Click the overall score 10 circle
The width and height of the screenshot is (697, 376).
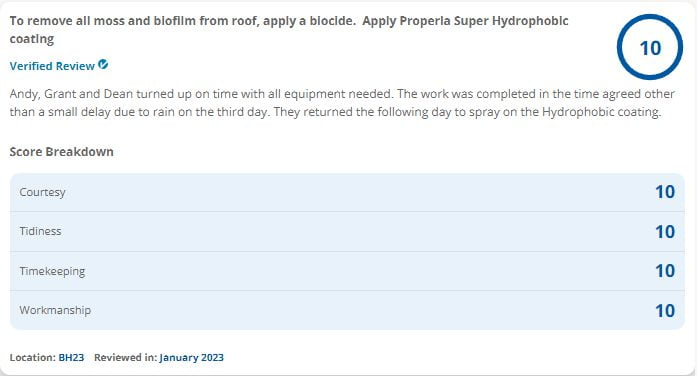pyautogui.click(x=650, y=48)
